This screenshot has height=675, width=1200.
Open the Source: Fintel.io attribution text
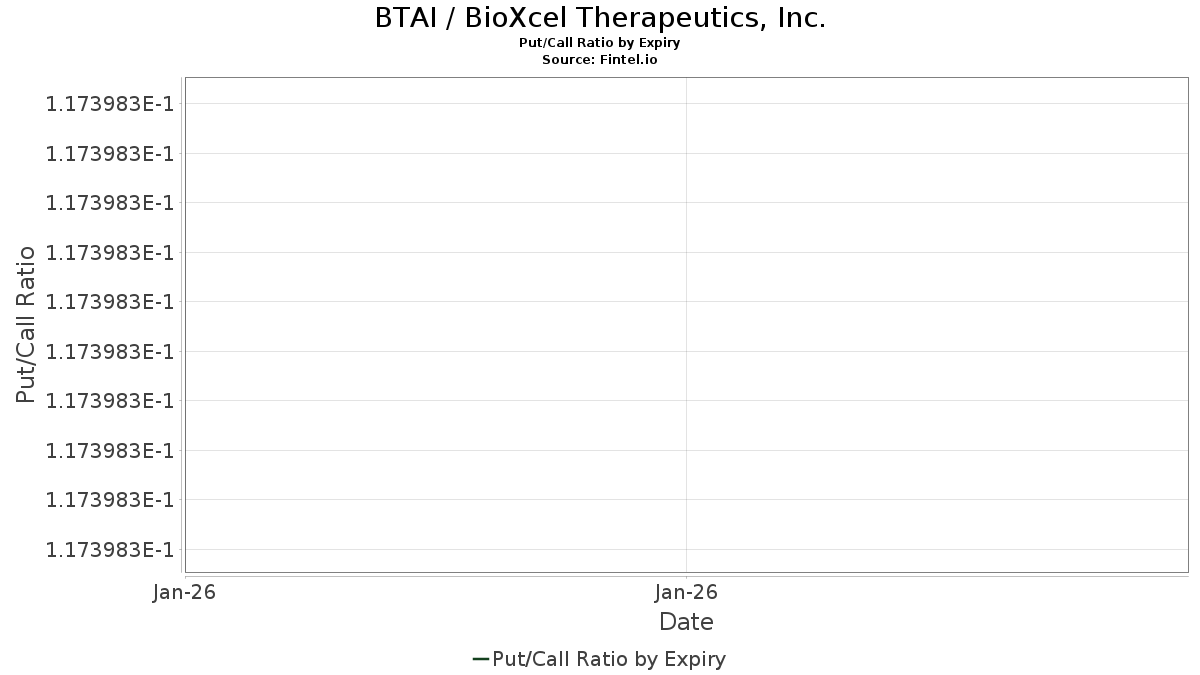[600, 59]
